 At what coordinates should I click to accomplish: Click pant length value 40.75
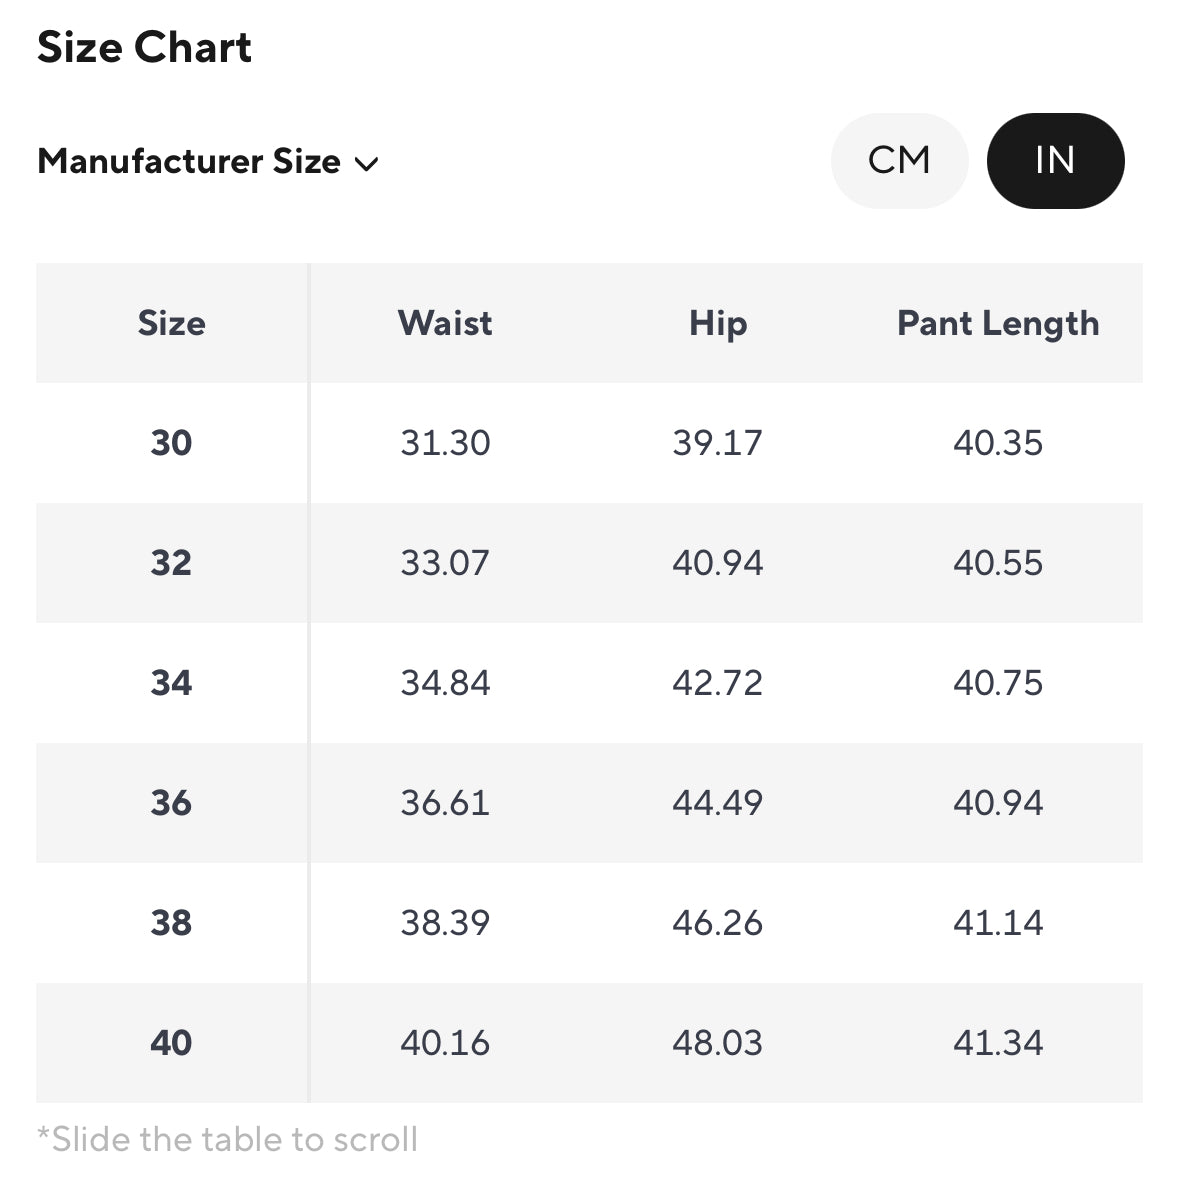997,683
